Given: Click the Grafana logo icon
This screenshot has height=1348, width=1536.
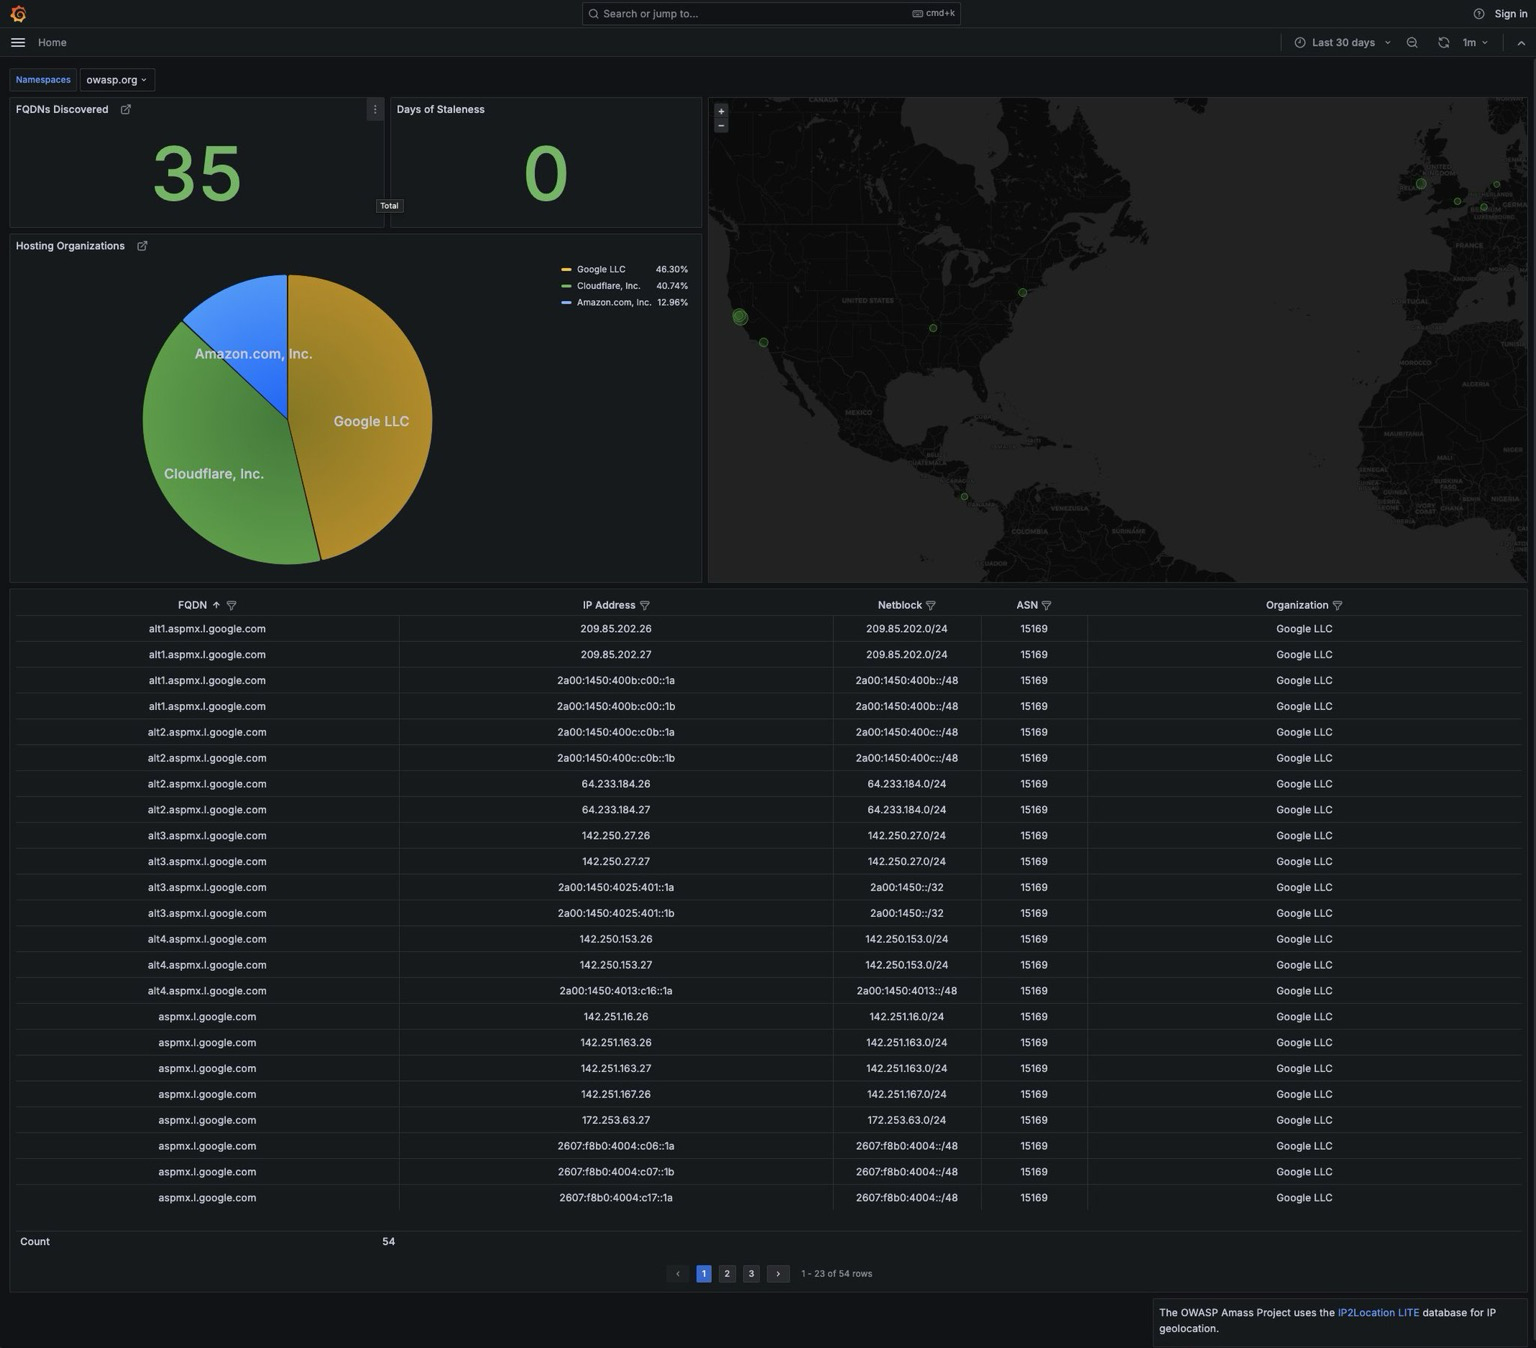Looking at the screenshot, I should pos(18,14).
